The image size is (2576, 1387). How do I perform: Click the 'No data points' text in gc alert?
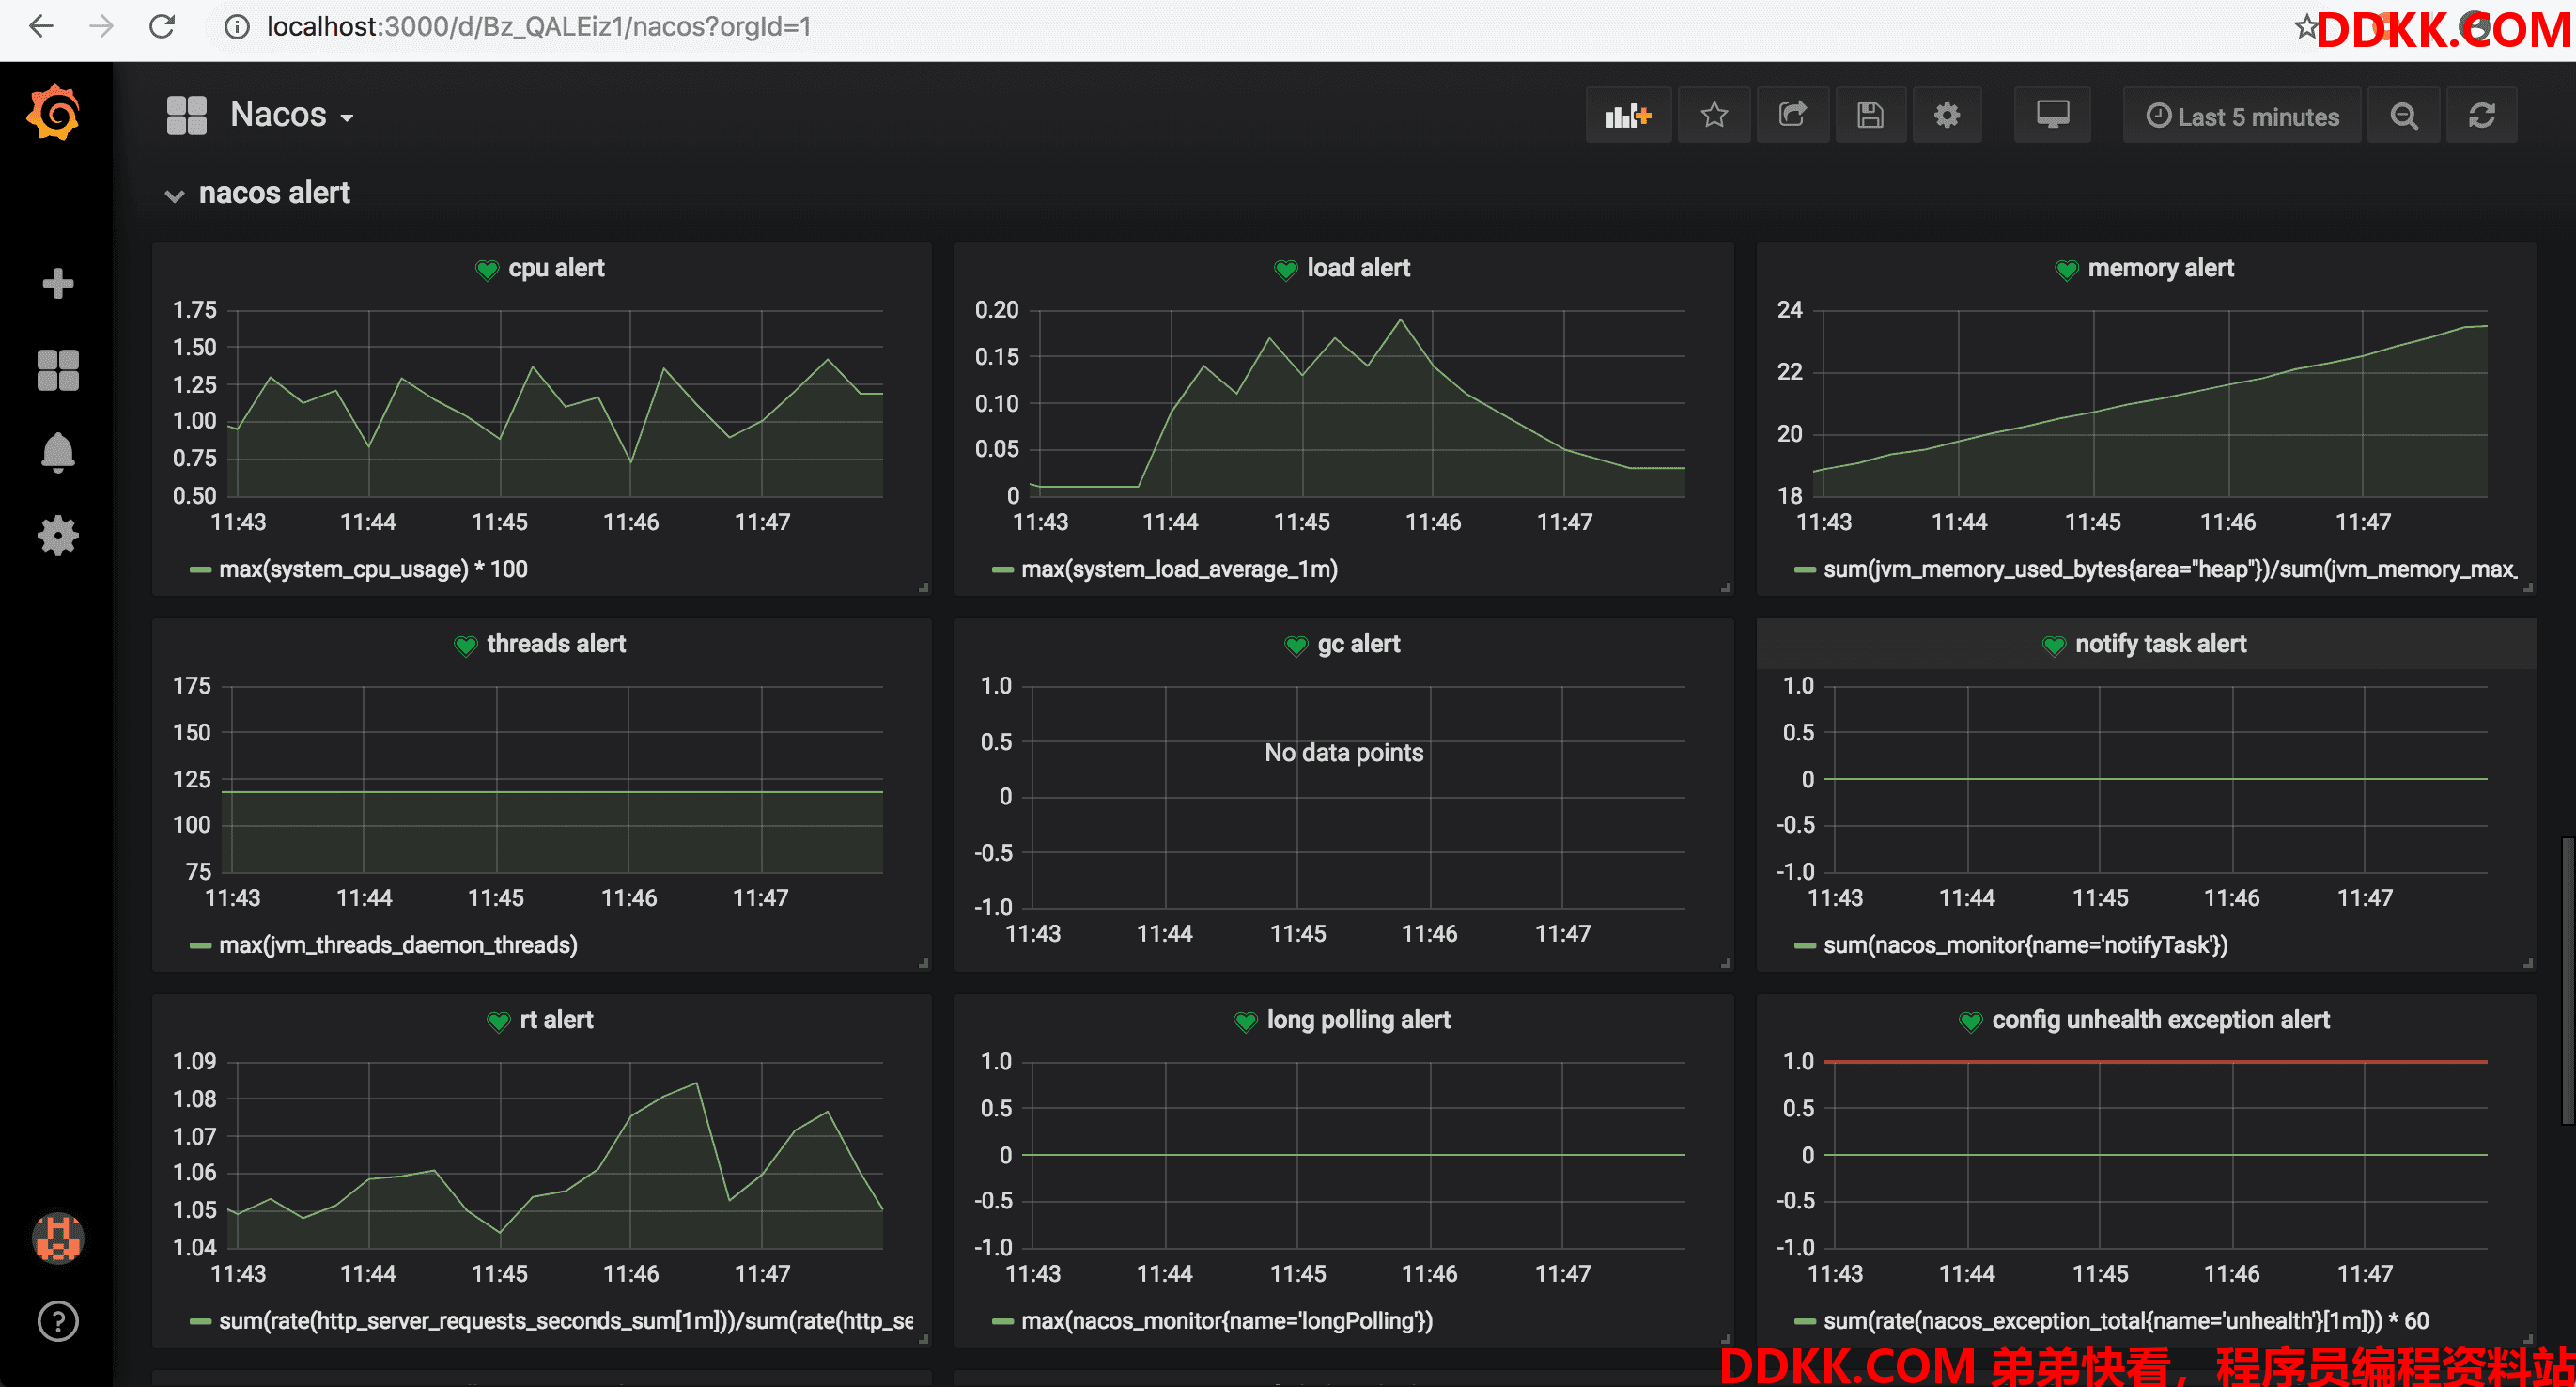pyautogui.click(x=1343, y=753)
